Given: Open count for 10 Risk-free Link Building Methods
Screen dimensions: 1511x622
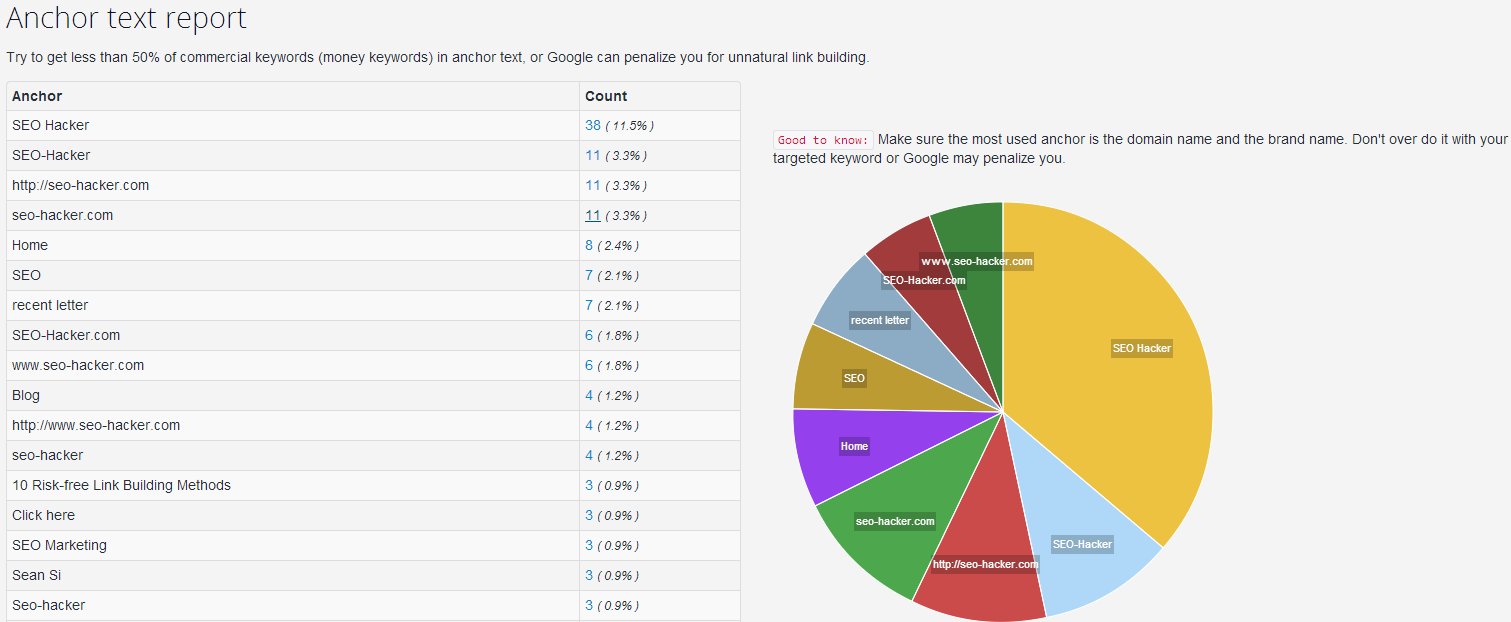Looking at the screenshot, I should coord(589,486).
